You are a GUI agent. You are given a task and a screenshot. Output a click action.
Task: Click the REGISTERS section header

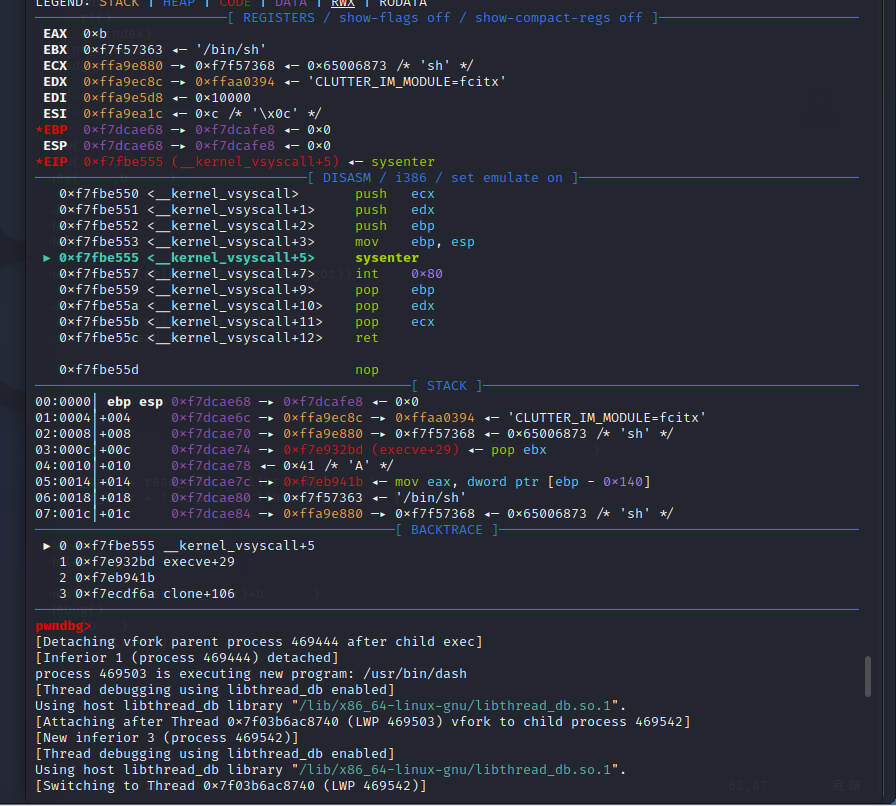pos(443,18)
